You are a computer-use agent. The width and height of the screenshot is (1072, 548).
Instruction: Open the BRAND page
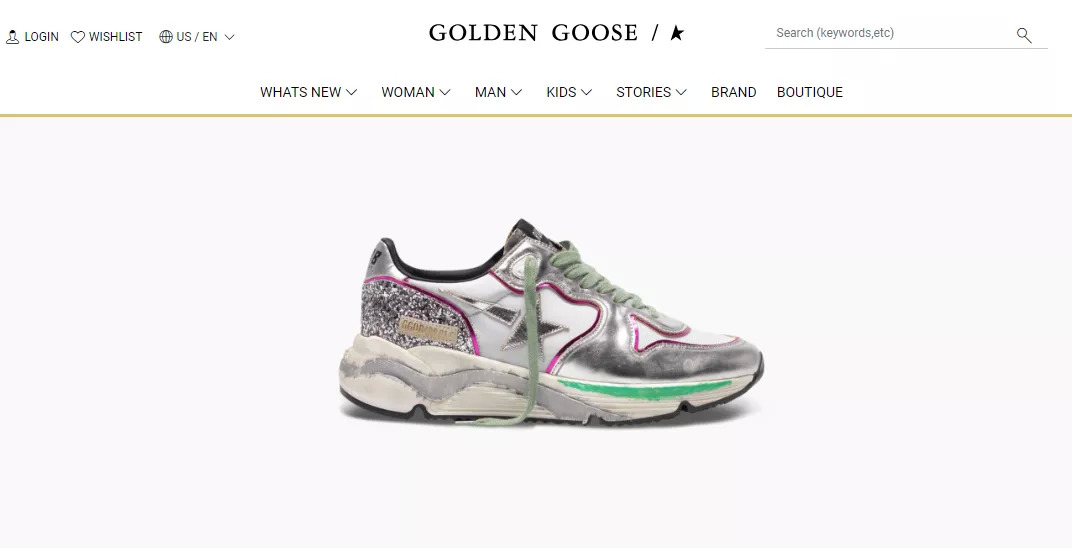pos(734,92)
